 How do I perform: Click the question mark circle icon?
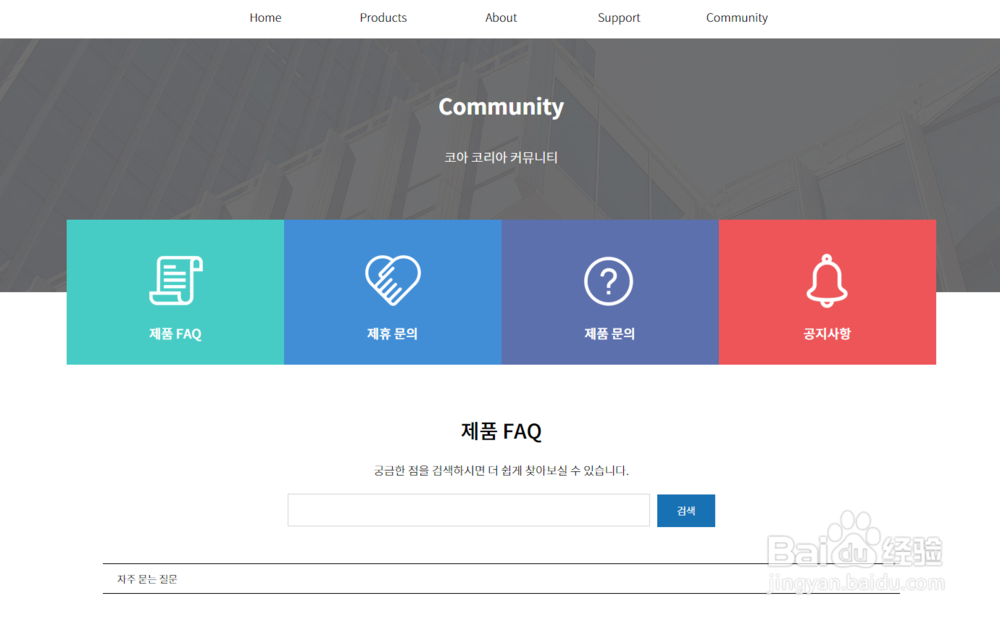point(608,281)
